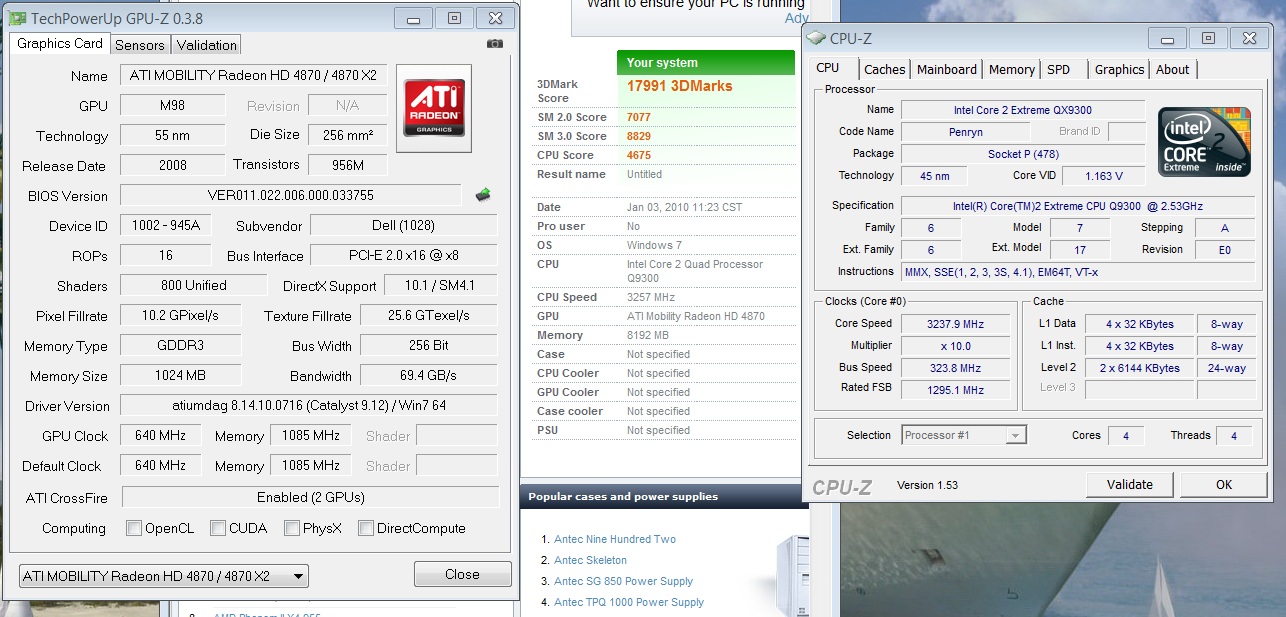Click the Bandwidth 69.4 GB/s value
1286x617 pixels.
click(428, 376)
